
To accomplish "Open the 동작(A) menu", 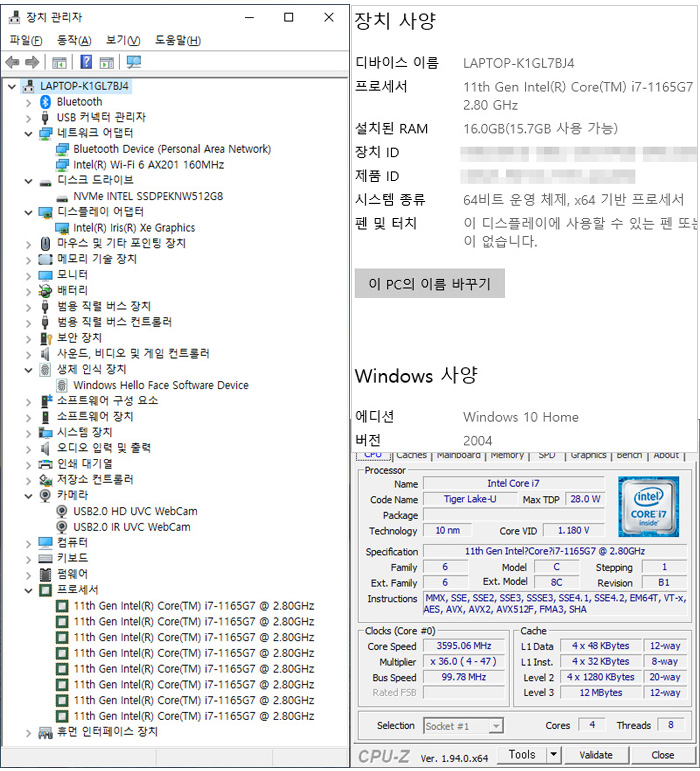I will (x=74, y=40).
